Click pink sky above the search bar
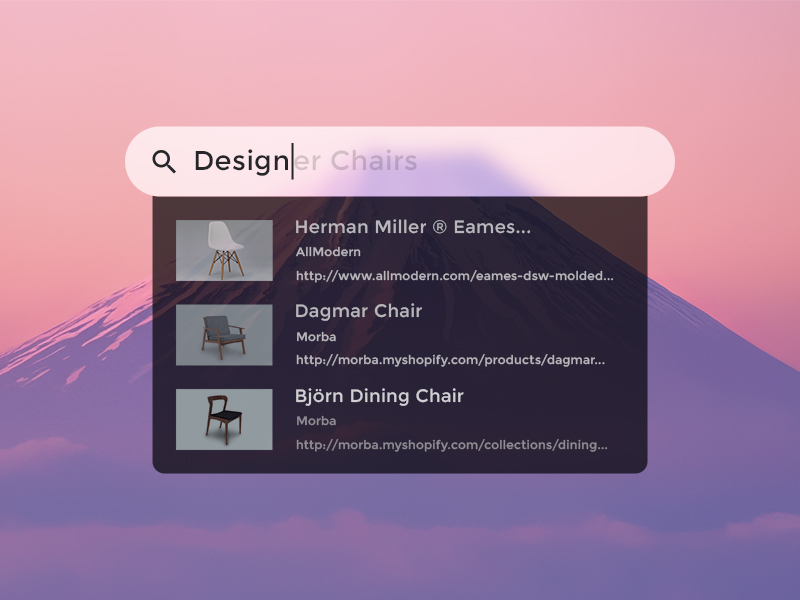Viewport: 800px width, 600px height. tap(400, 60)
